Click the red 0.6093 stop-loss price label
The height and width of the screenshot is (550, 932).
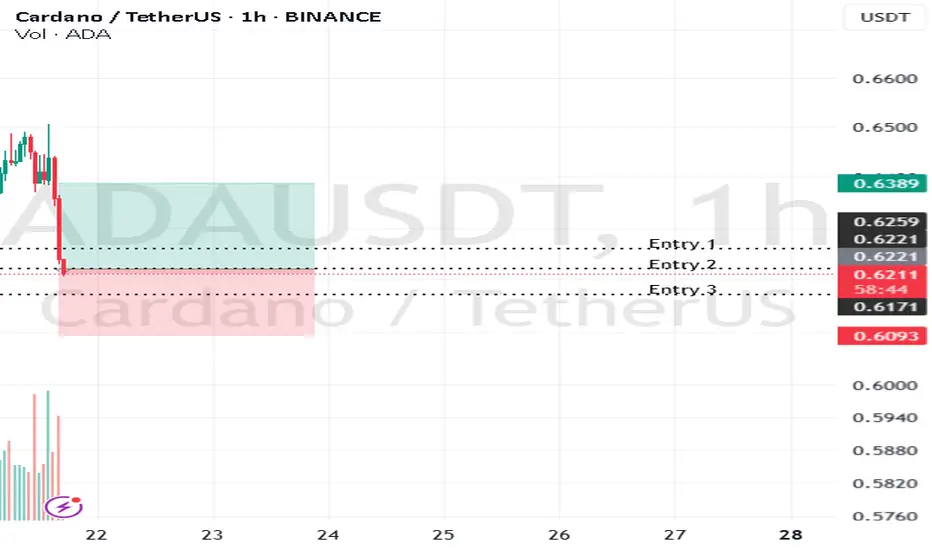[x=882, y=336]
